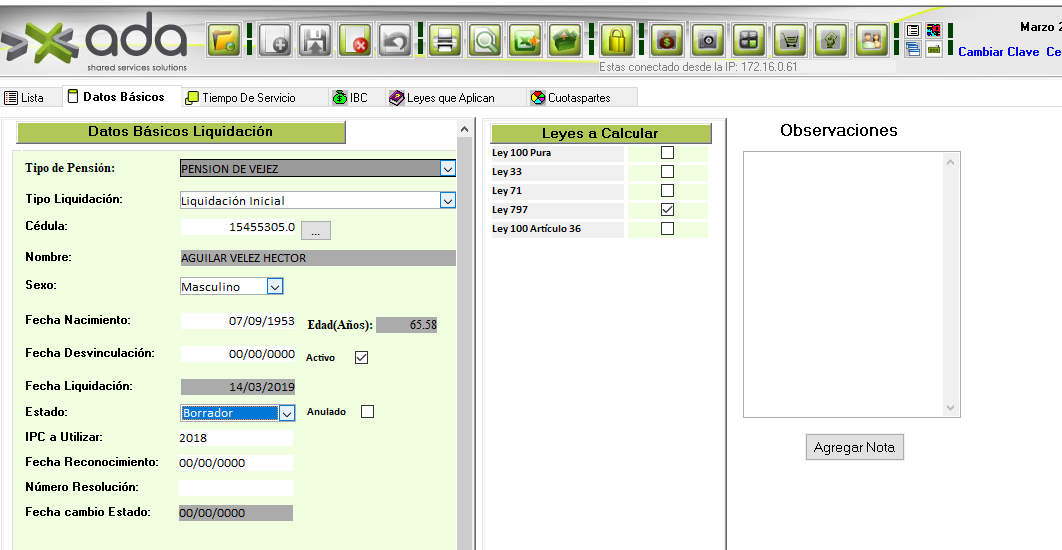Click the padlock icon in toolbar
The image size is (1062, 550).
[617, 41]
